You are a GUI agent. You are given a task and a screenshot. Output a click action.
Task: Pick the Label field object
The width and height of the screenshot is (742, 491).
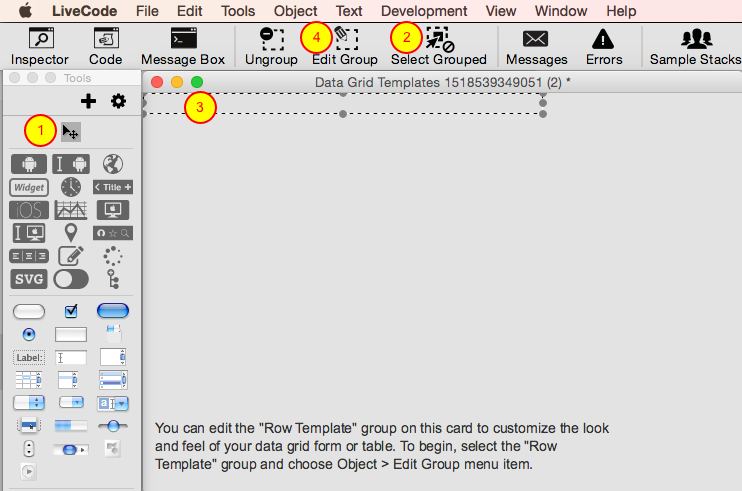(x=29, y=358)
